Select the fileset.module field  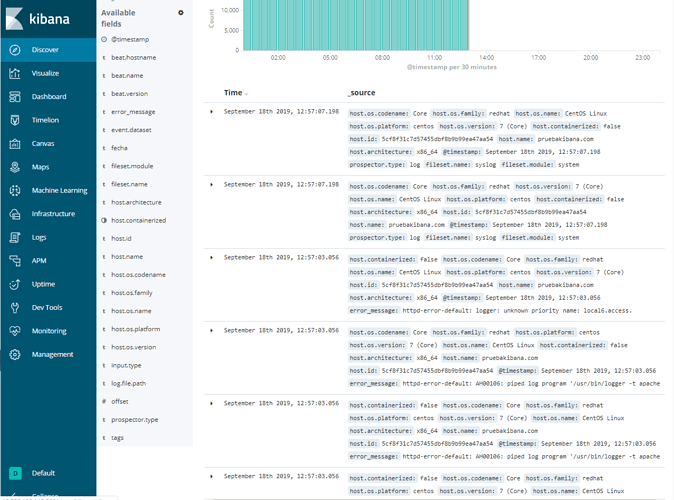point(132,166)
